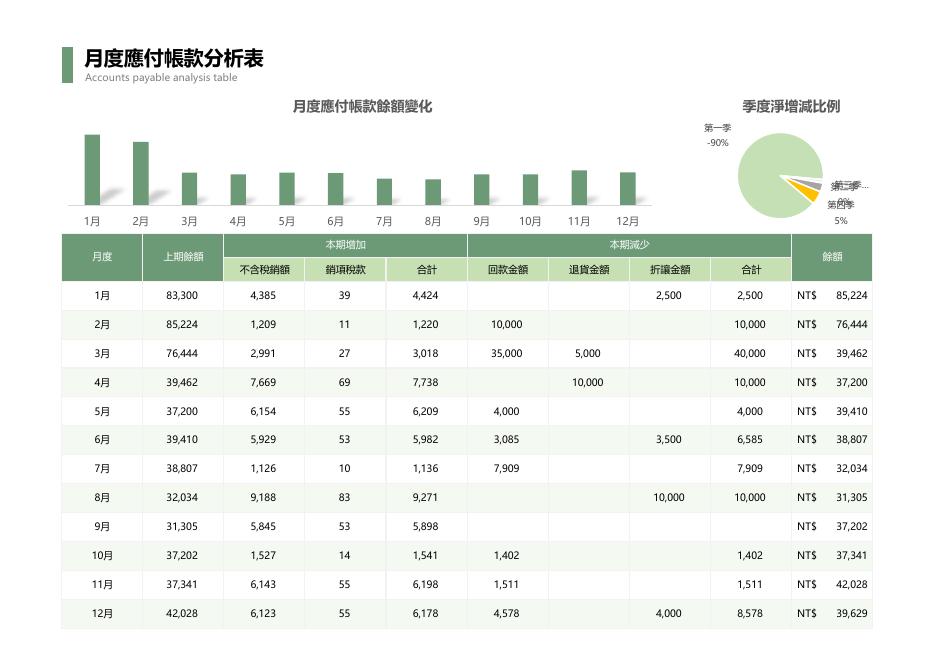Select cell 7,669 in the 4月 row
This screenshot has width=936, height=662.
(x=263, y=383)
